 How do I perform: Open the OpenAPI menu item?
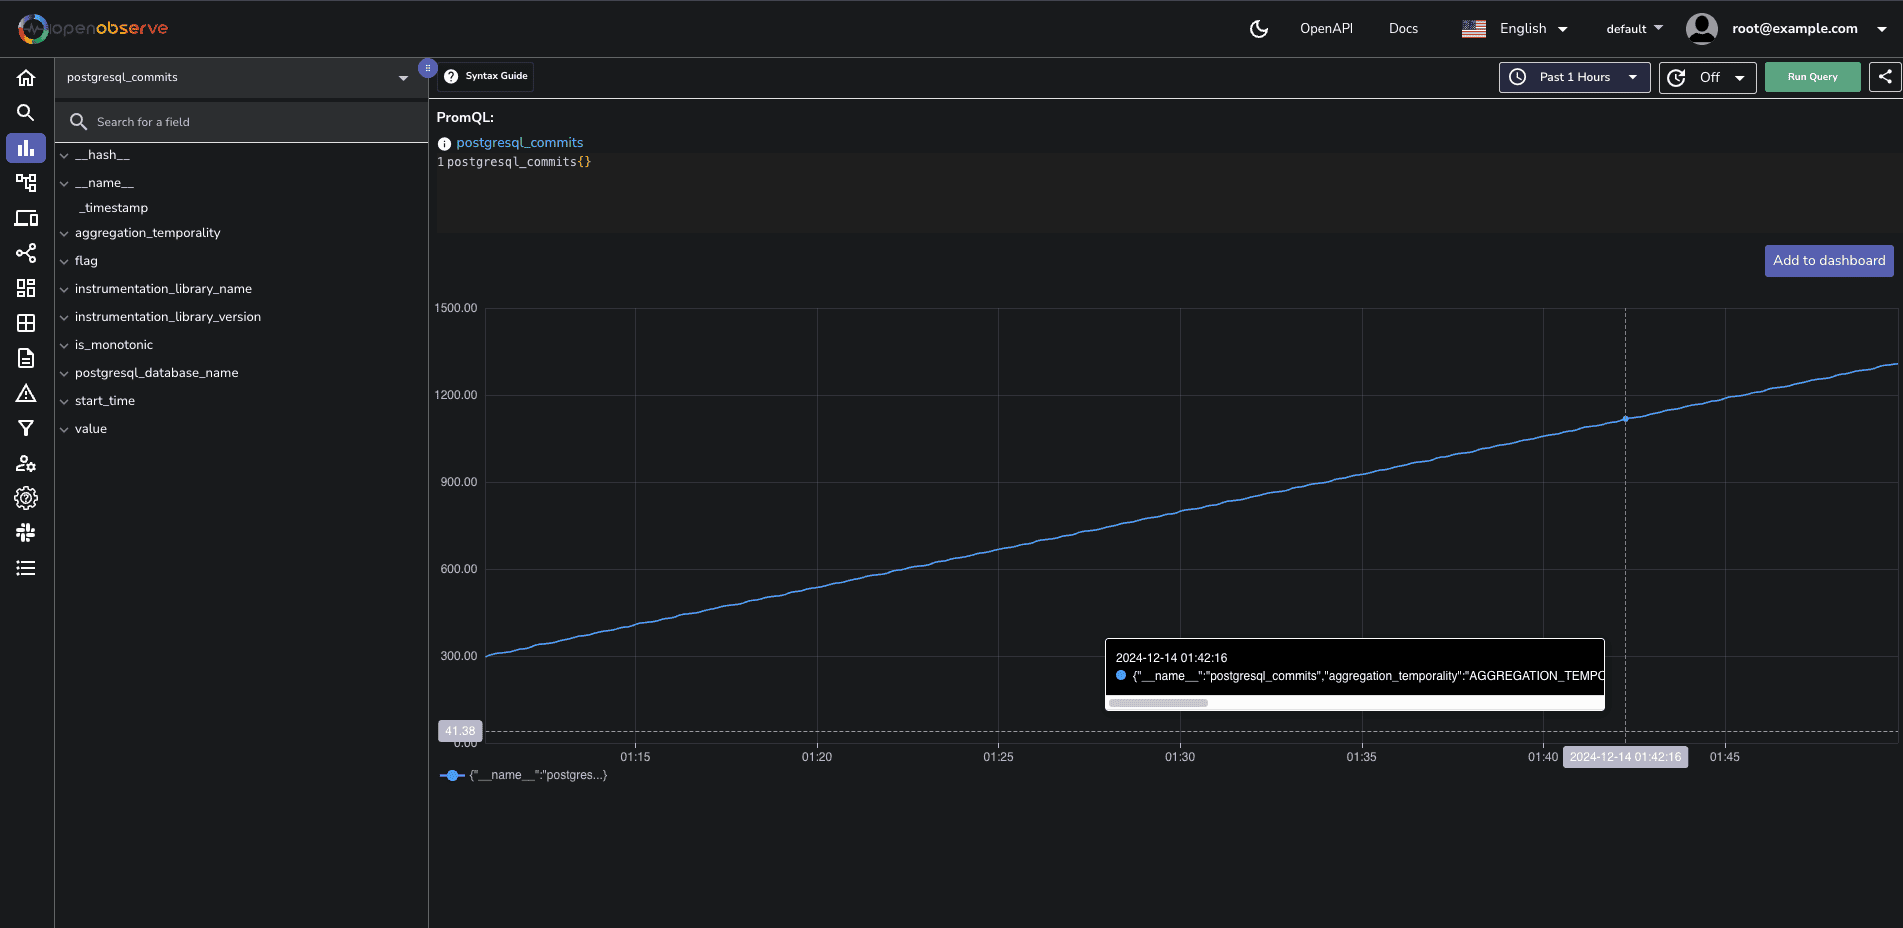click(x=1326, y=29)
